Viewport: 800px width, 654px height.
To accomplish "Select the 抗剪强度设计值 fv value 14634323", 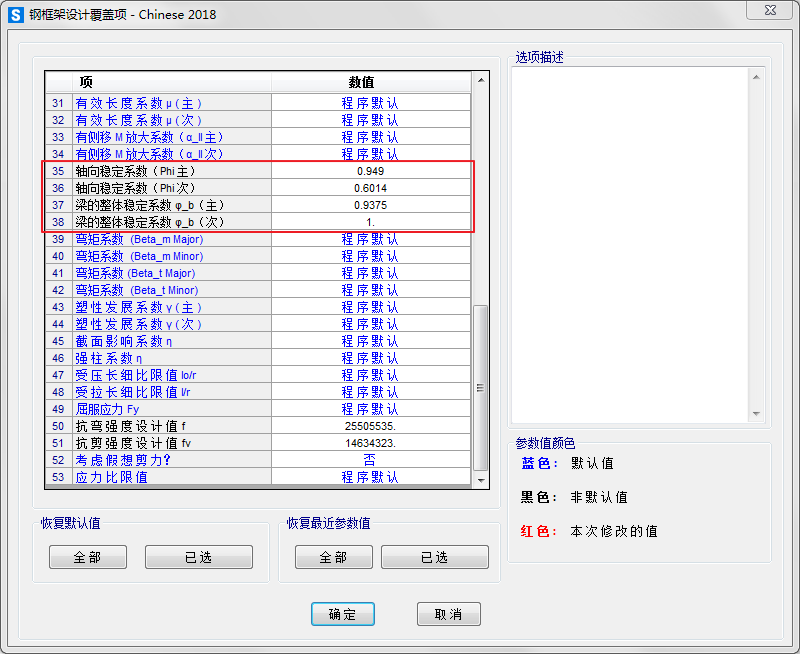I will point(370,443).
